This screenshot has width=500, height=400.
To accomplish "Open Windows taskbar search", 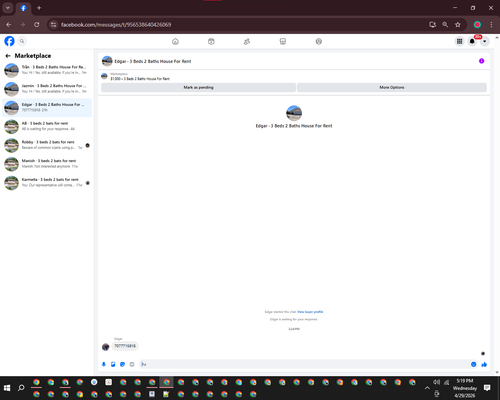I will click(x=21, y=388).
